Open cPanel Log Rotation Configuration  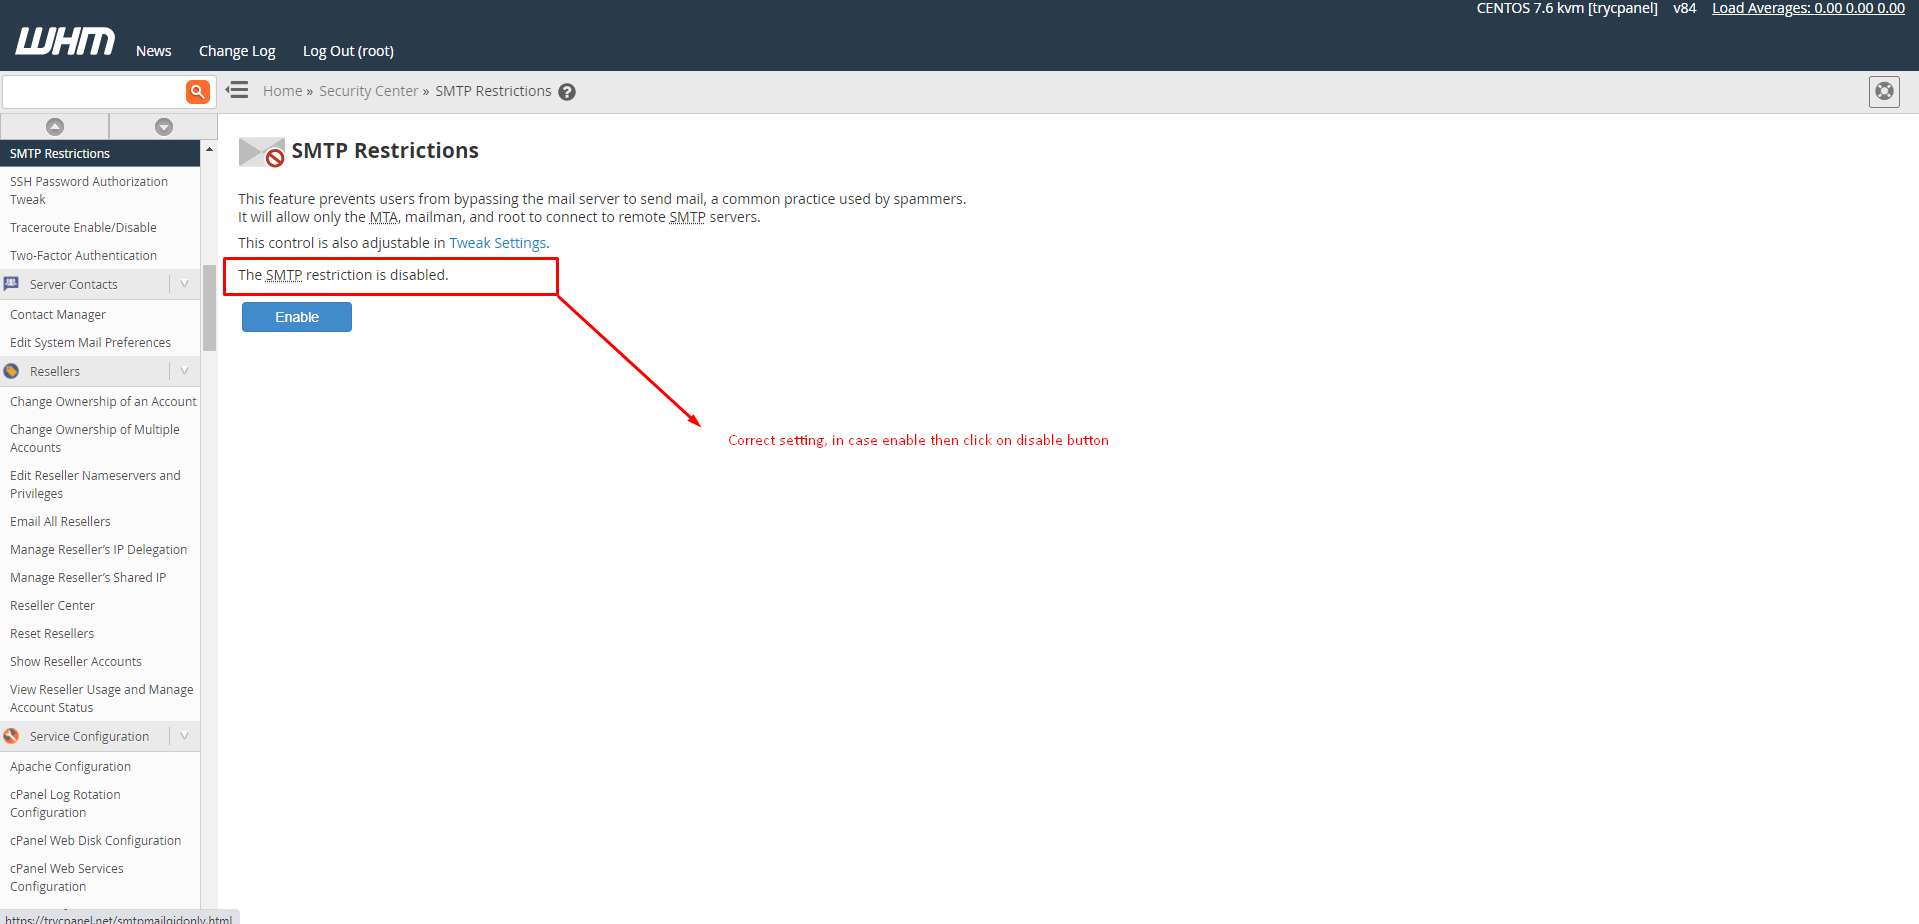pos(65,804)
